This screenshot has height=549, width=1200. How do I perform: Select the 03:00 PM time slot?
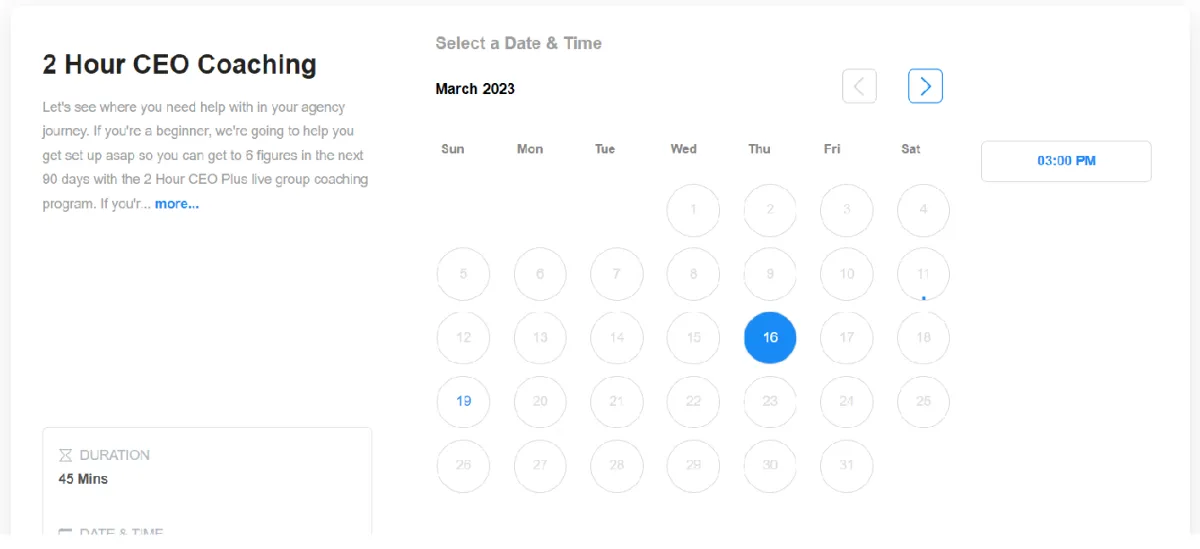pos(1066,161)
